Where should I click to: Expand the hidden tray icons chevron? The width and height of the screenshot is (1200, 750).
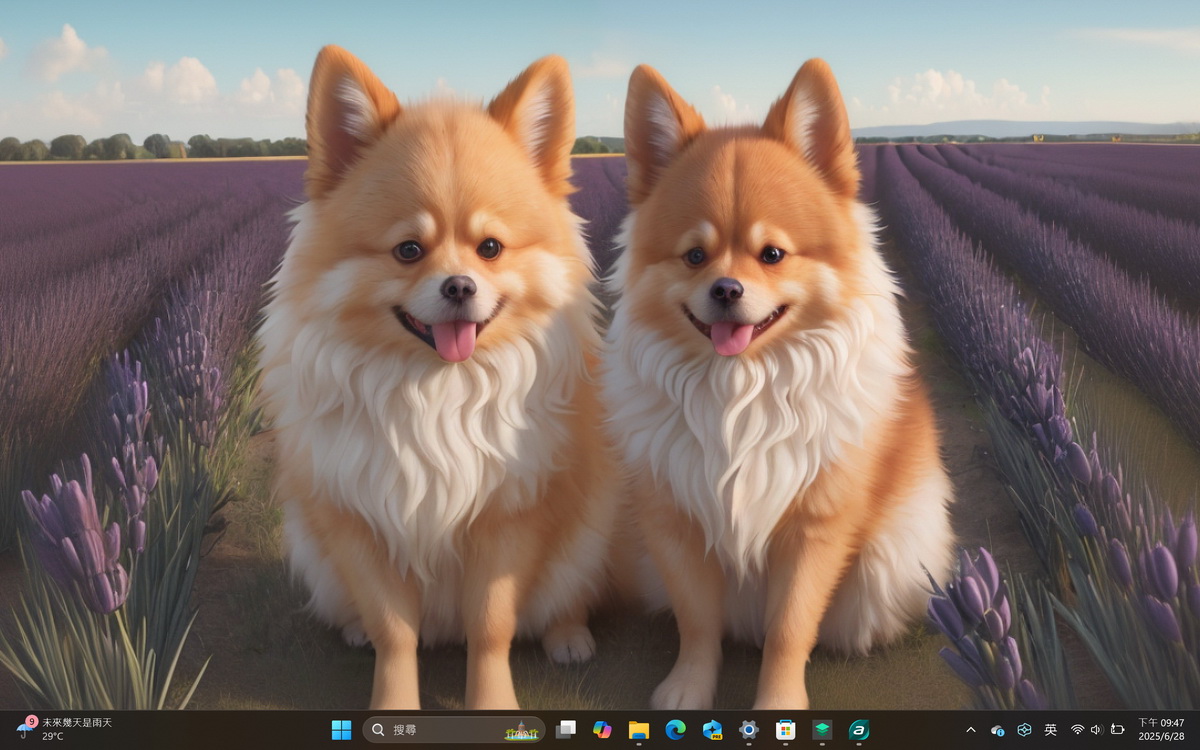click(970, 730)
